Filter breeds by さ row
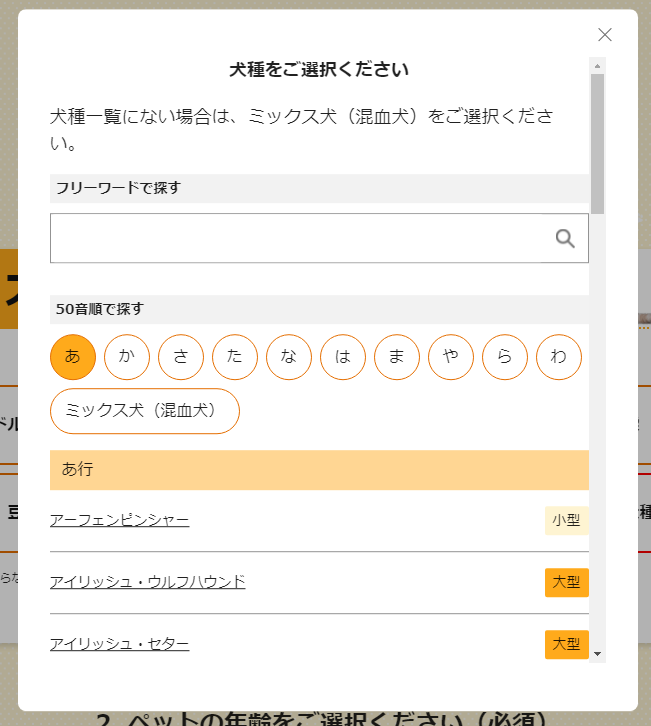The height and width of the screenshot is (726, 651). 181,357
